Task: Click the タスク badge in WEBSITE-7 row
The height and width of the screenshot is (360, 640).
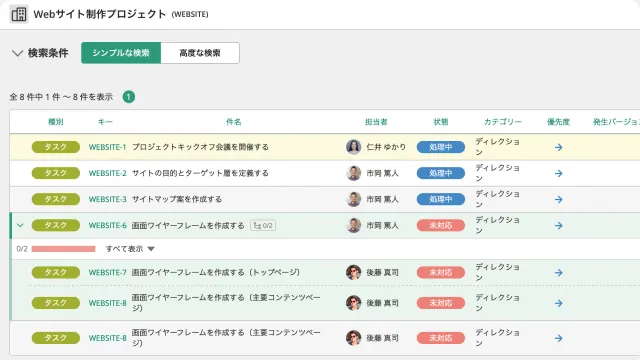Action: [56, 272]
